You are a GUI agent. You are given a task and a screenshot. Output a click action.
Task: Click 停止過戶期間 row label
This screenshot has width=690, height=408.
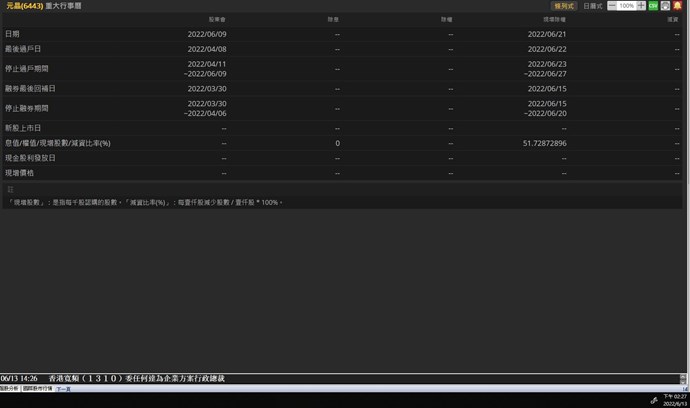tap(26, 69)
